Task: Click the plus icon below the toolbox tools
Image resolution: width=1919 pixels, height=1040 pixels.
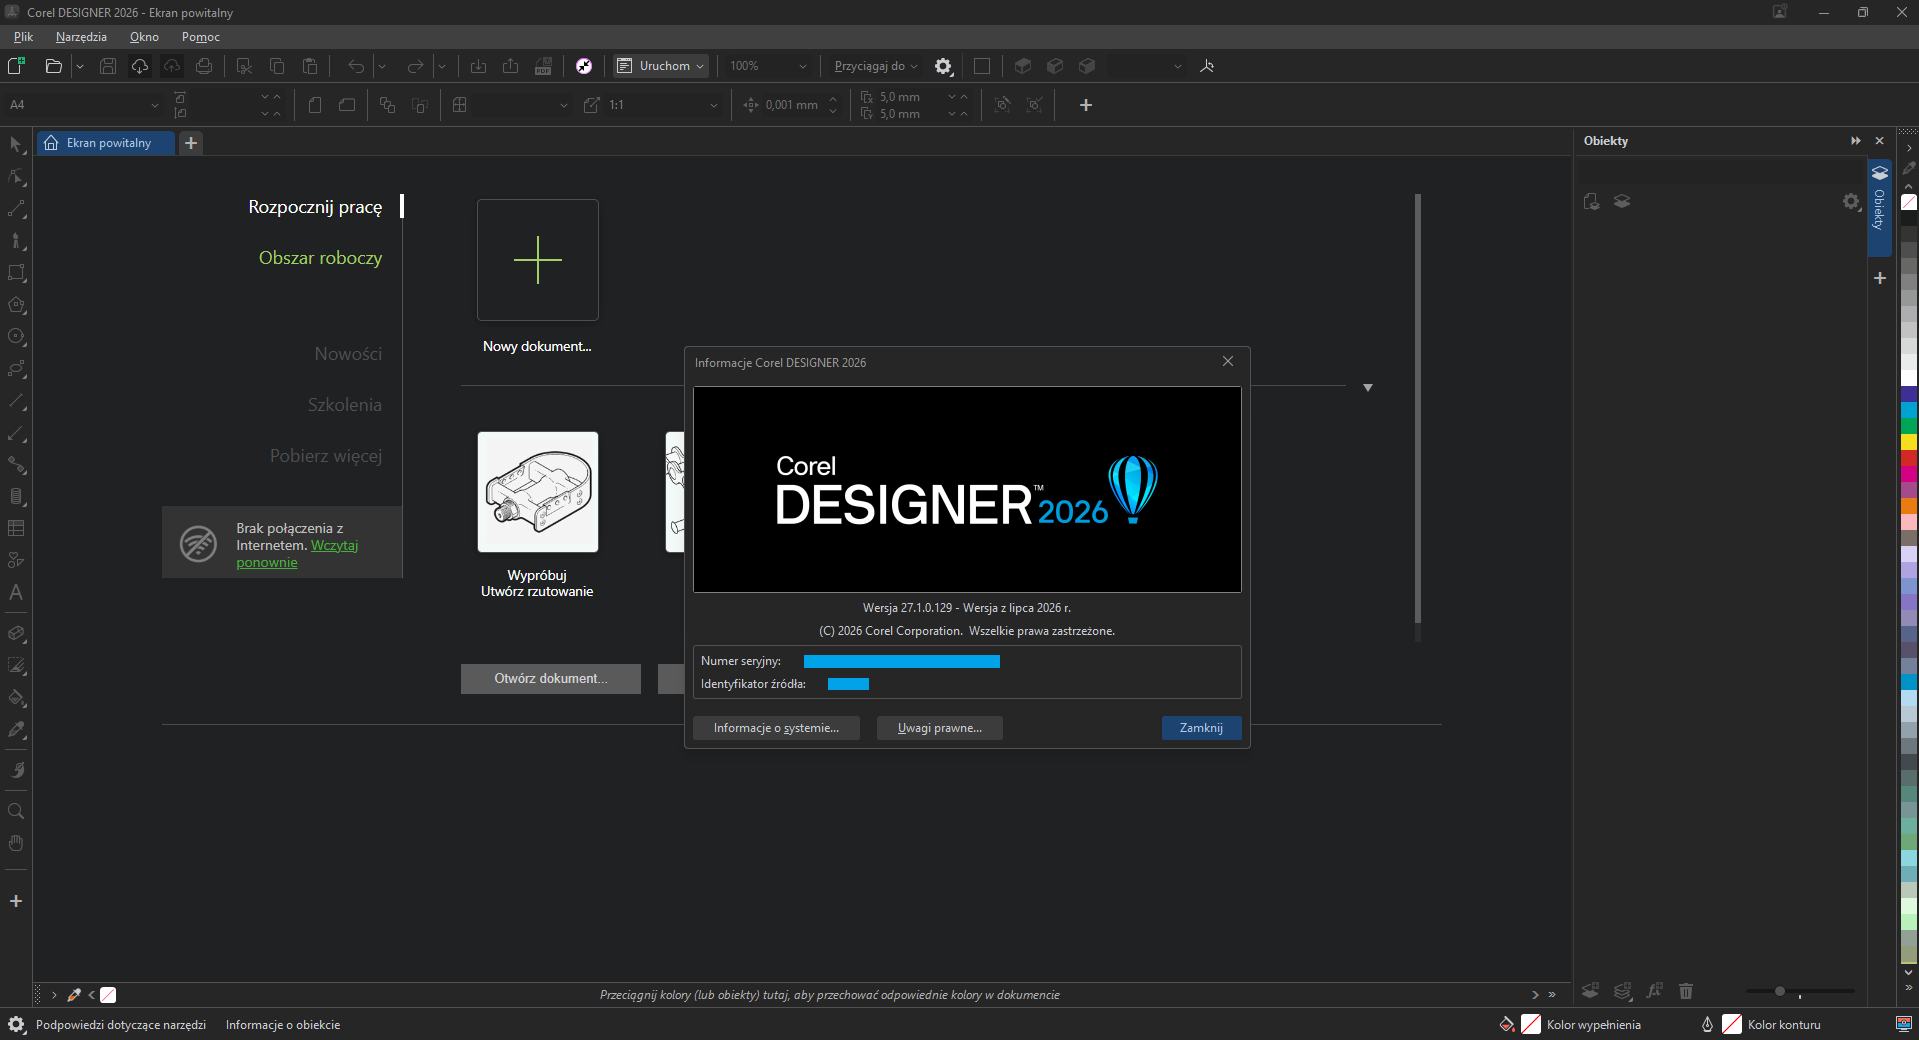Action: 16,901
